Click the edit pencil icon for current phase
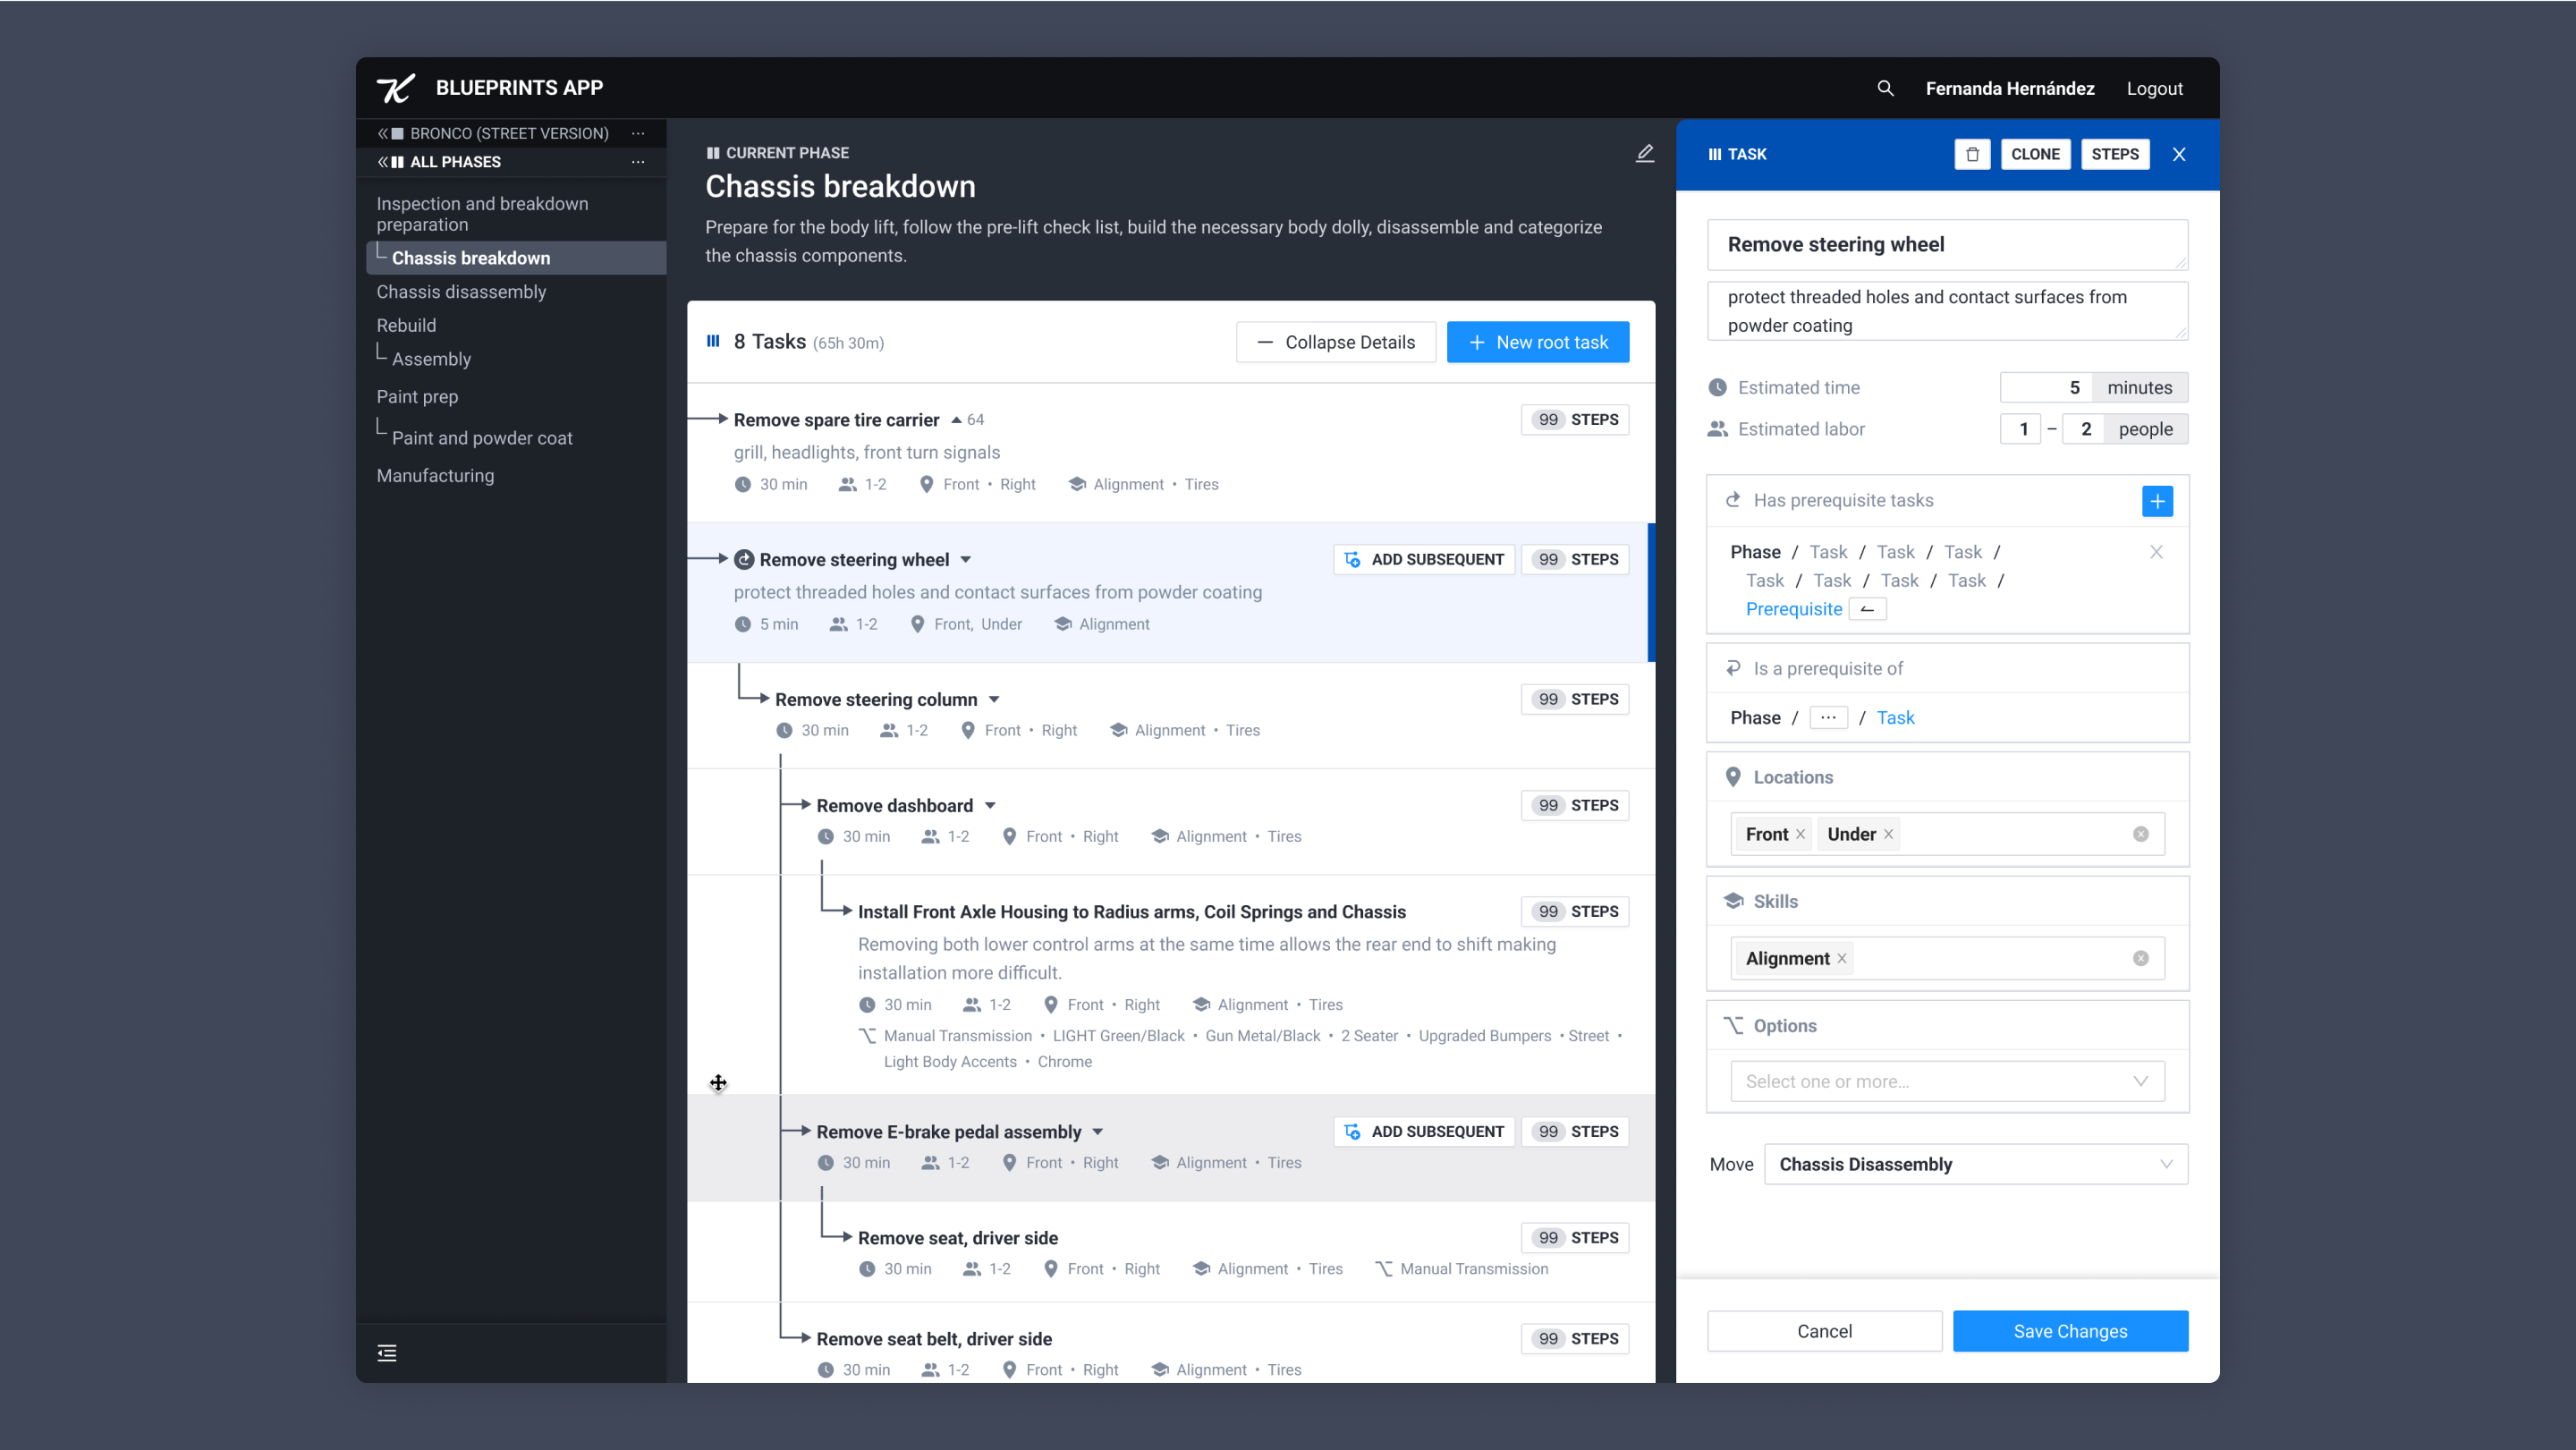The width and height of the screenshot is (2576, 1450). coord(1644,153)
